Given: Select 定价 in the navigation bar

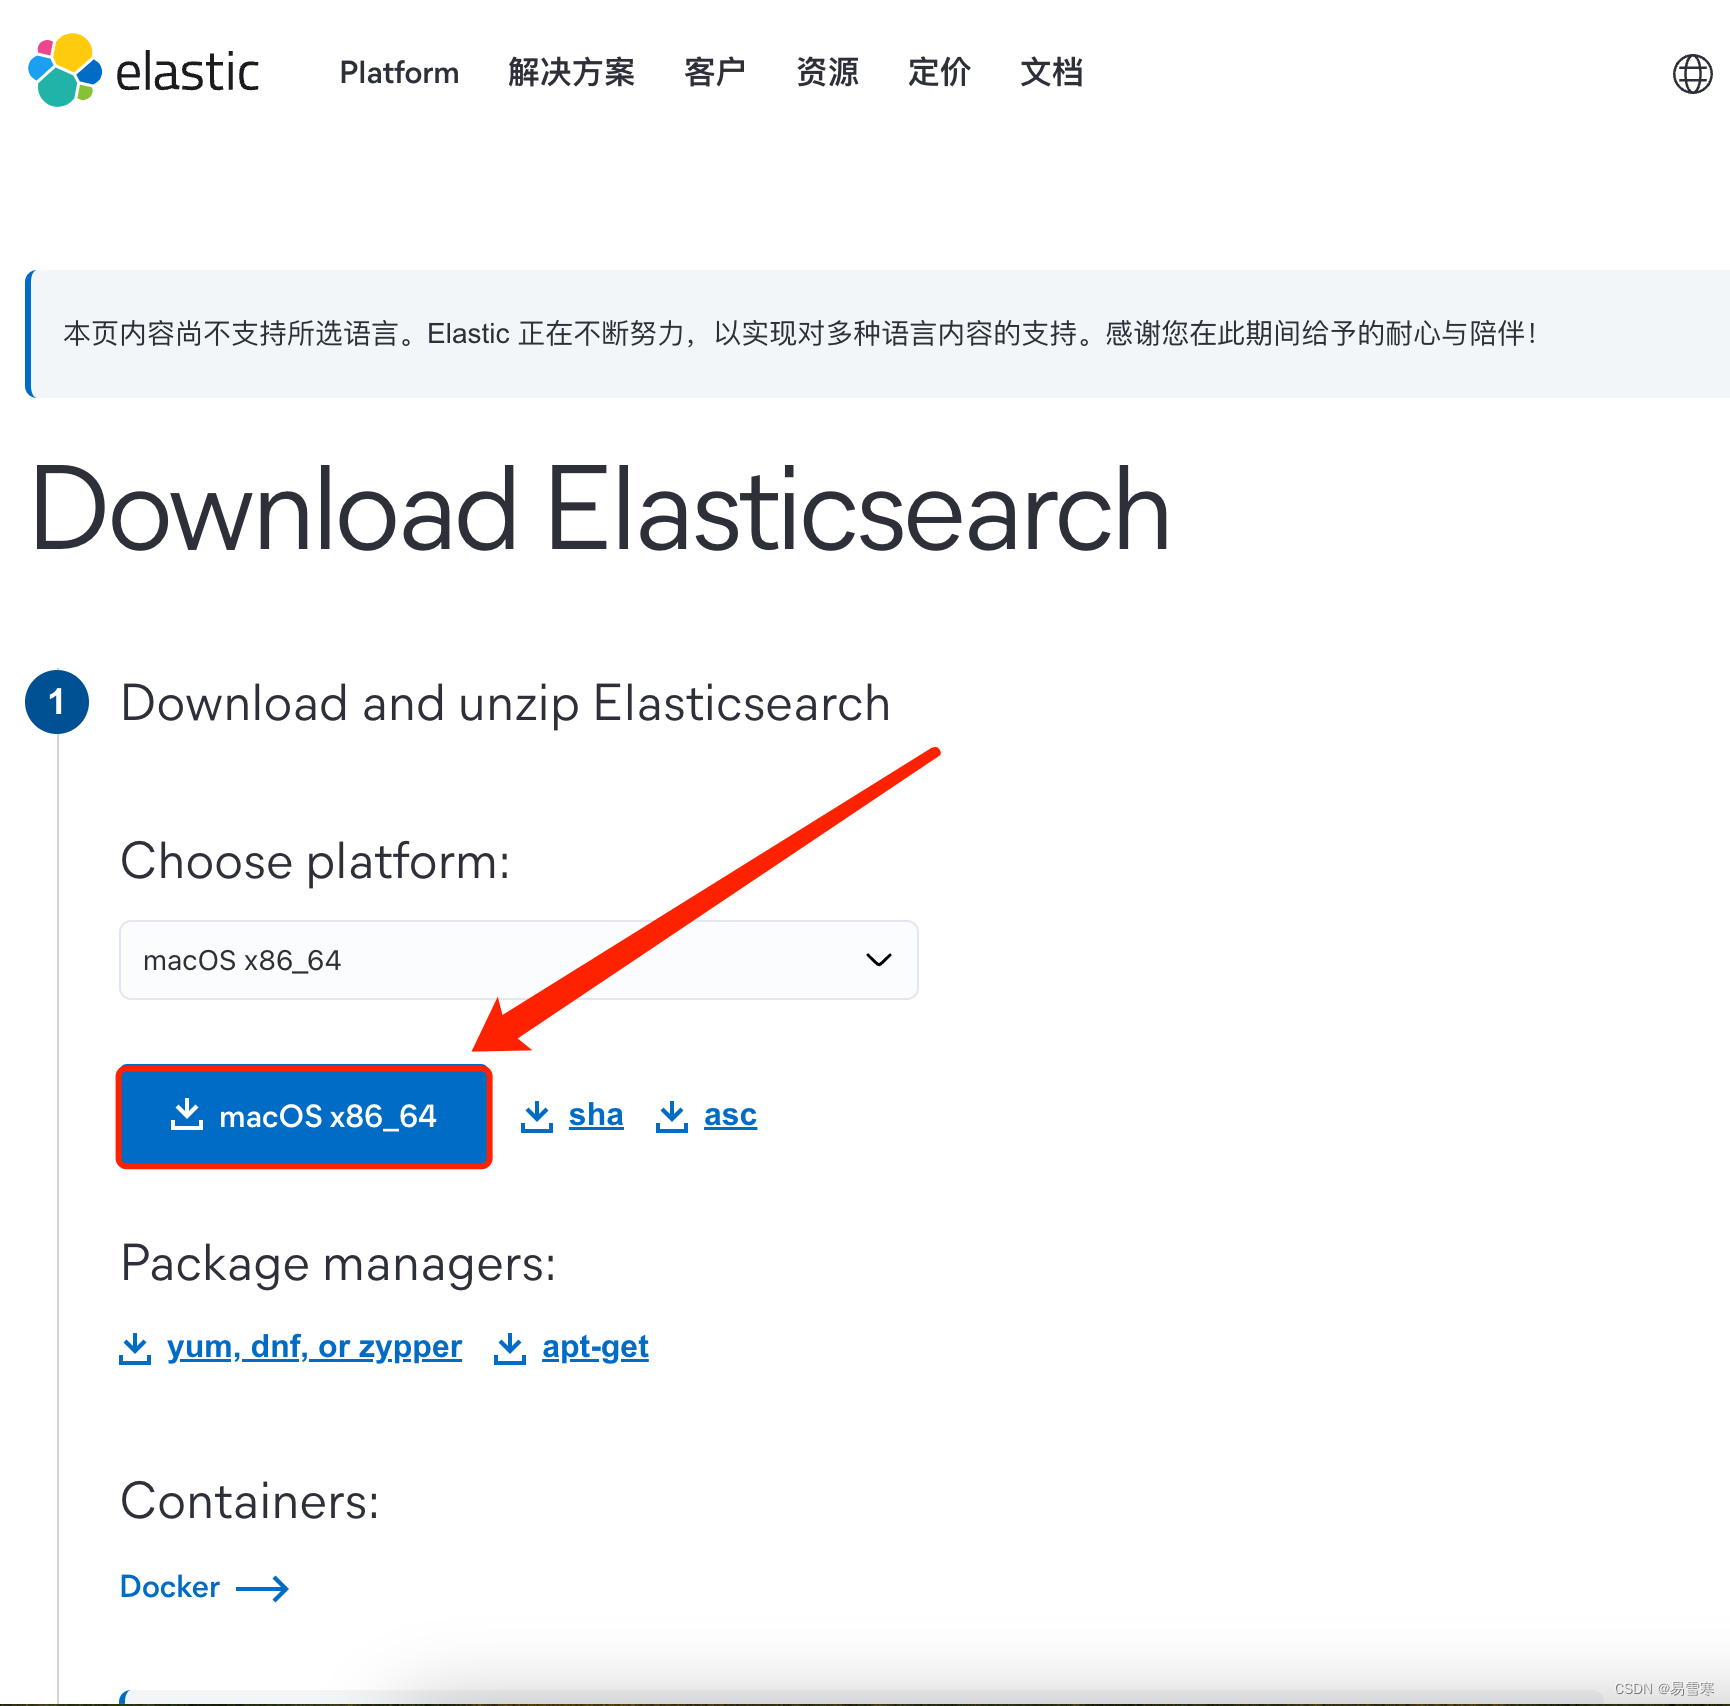Looking at the screenshot, I should [938, 72].
